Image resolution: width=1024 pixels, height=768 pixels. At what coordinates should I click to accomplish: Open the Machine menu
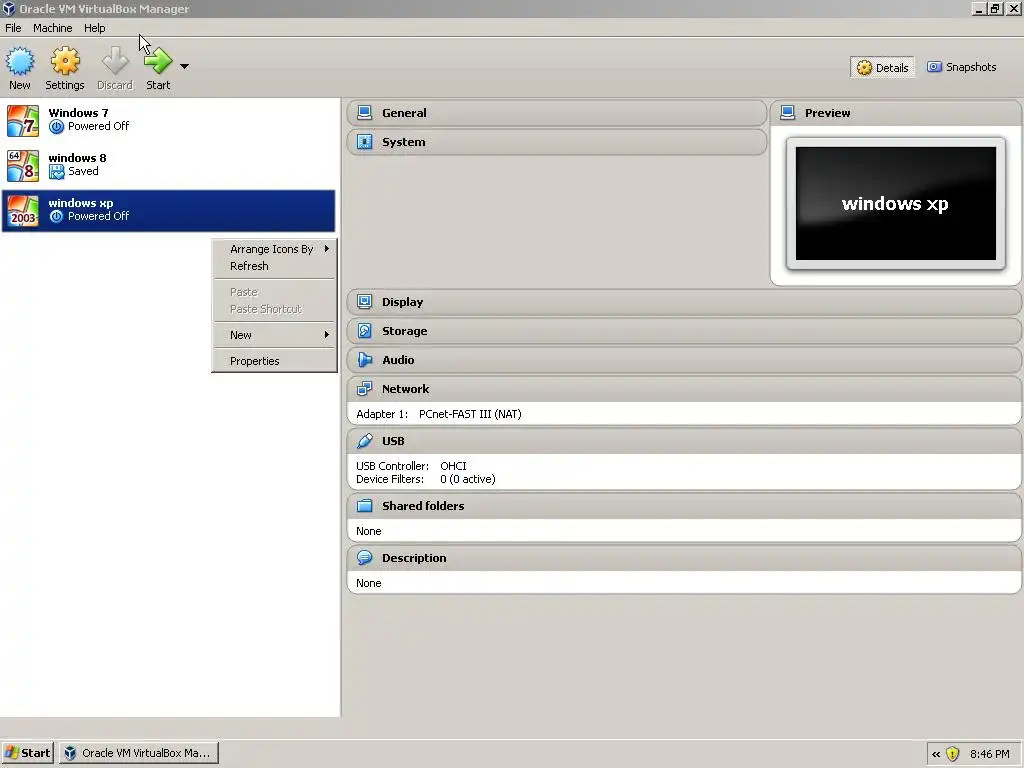coord(53,28)
